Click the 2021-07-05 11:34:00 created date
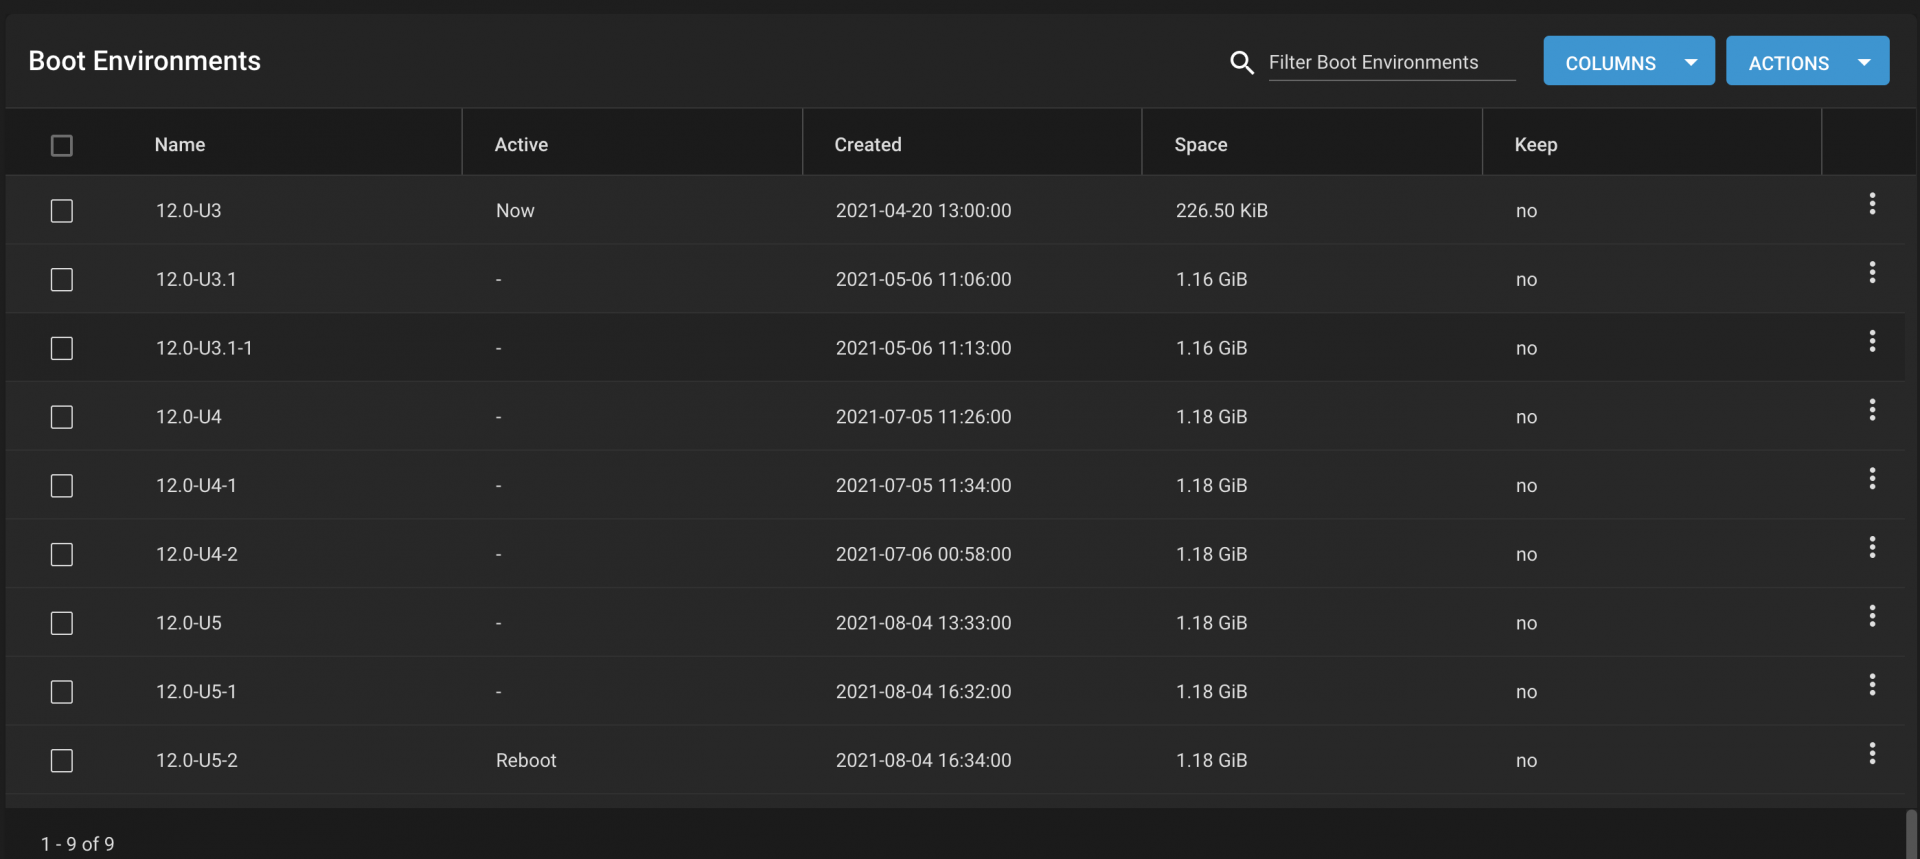This screenshot has height=859, width=1920. coord(924,486)
